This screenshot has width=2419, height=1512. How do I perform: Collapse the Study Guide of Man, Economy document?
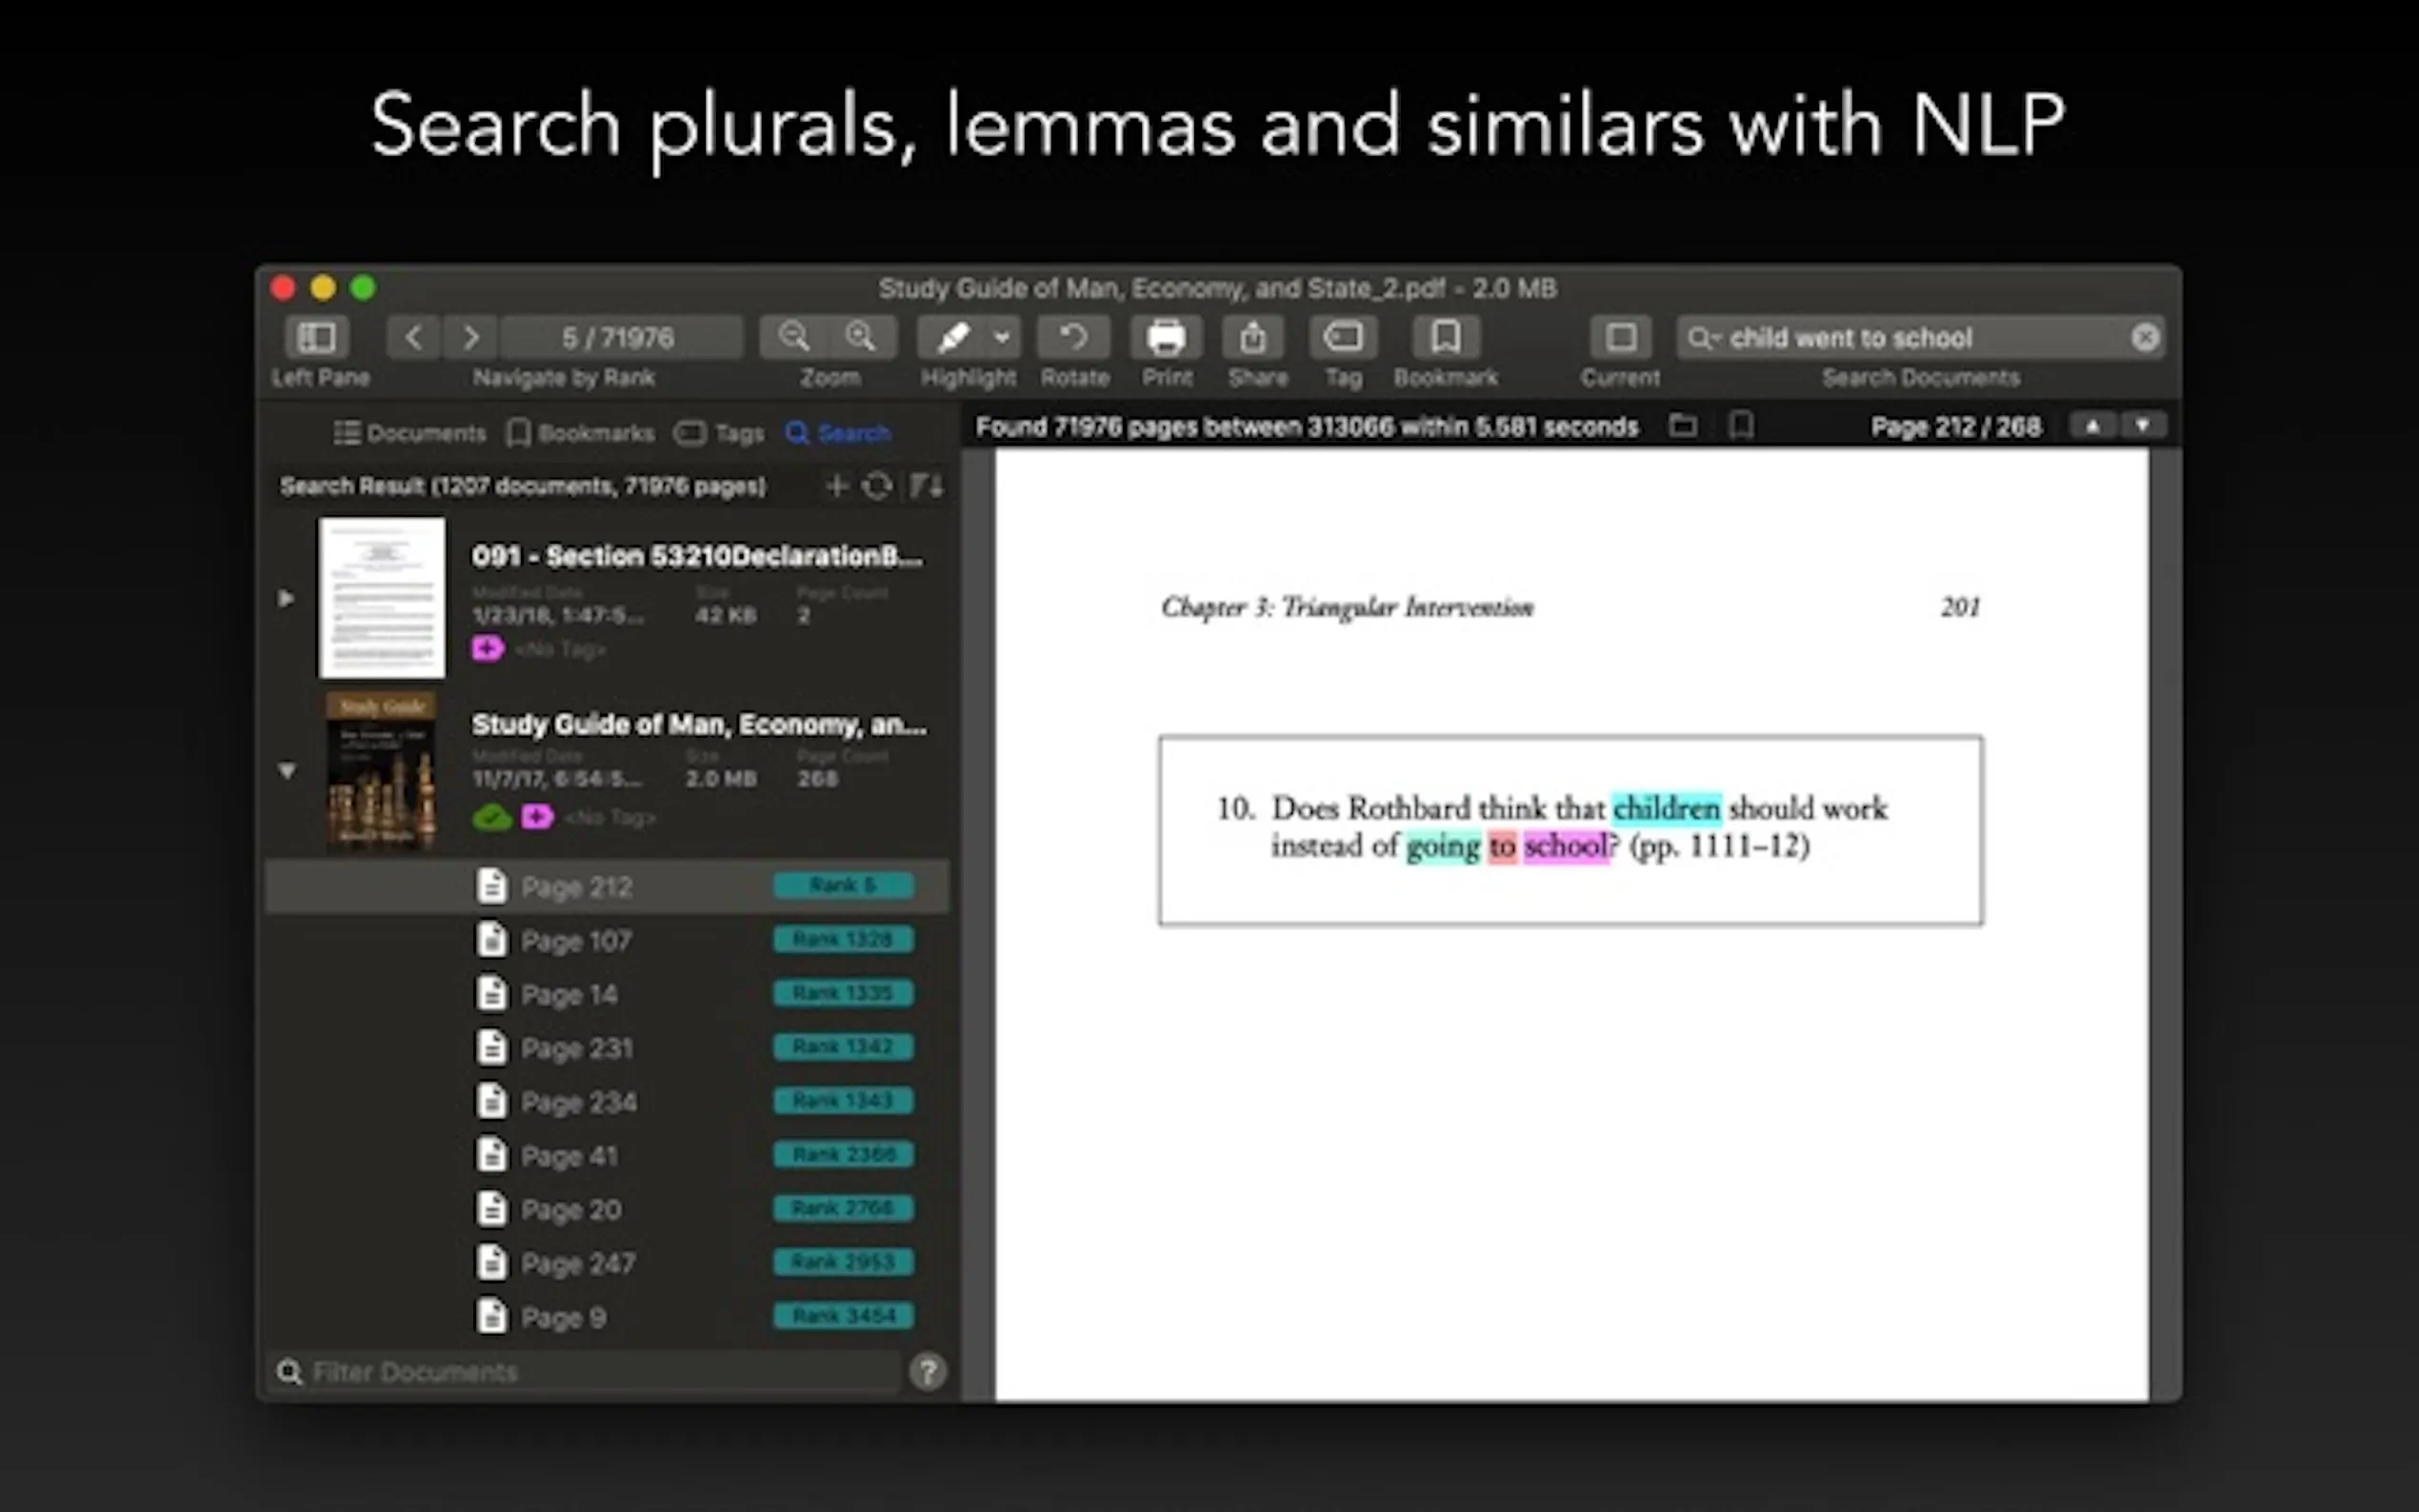pyautogui.click(x=287, y=771)
